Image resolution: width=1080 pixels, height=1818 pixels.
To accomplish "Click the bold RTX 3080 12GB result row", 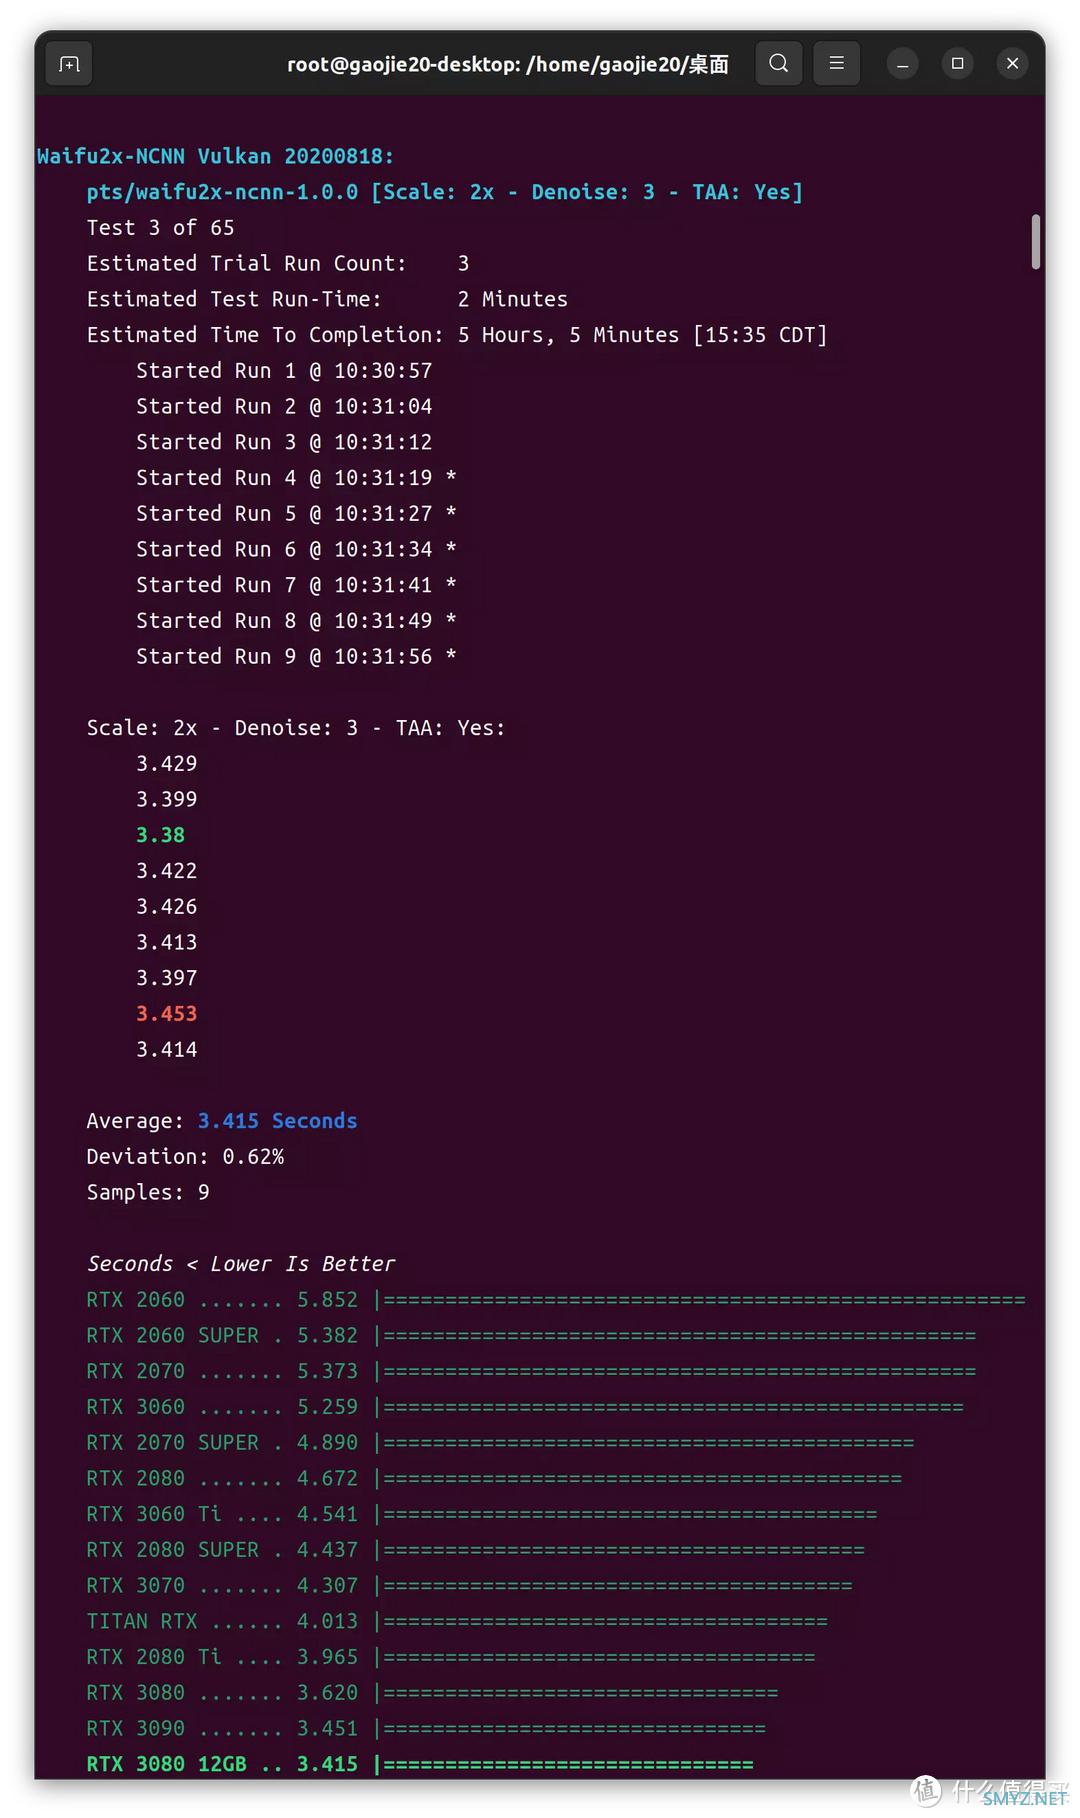I will (420, 1764).
